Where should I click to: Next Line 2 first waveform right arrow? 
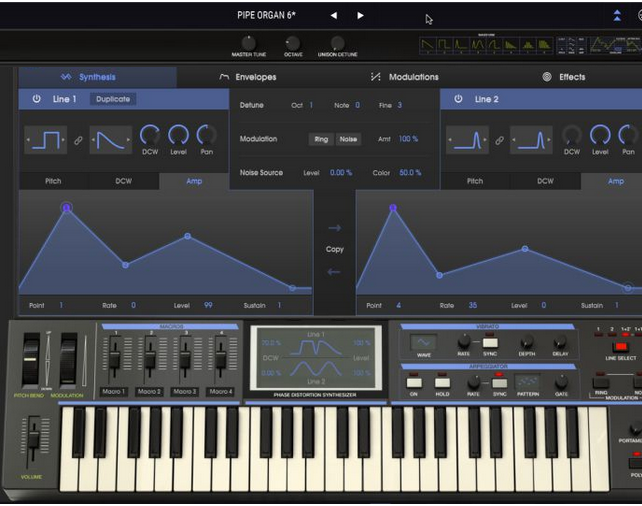point(485,140)
